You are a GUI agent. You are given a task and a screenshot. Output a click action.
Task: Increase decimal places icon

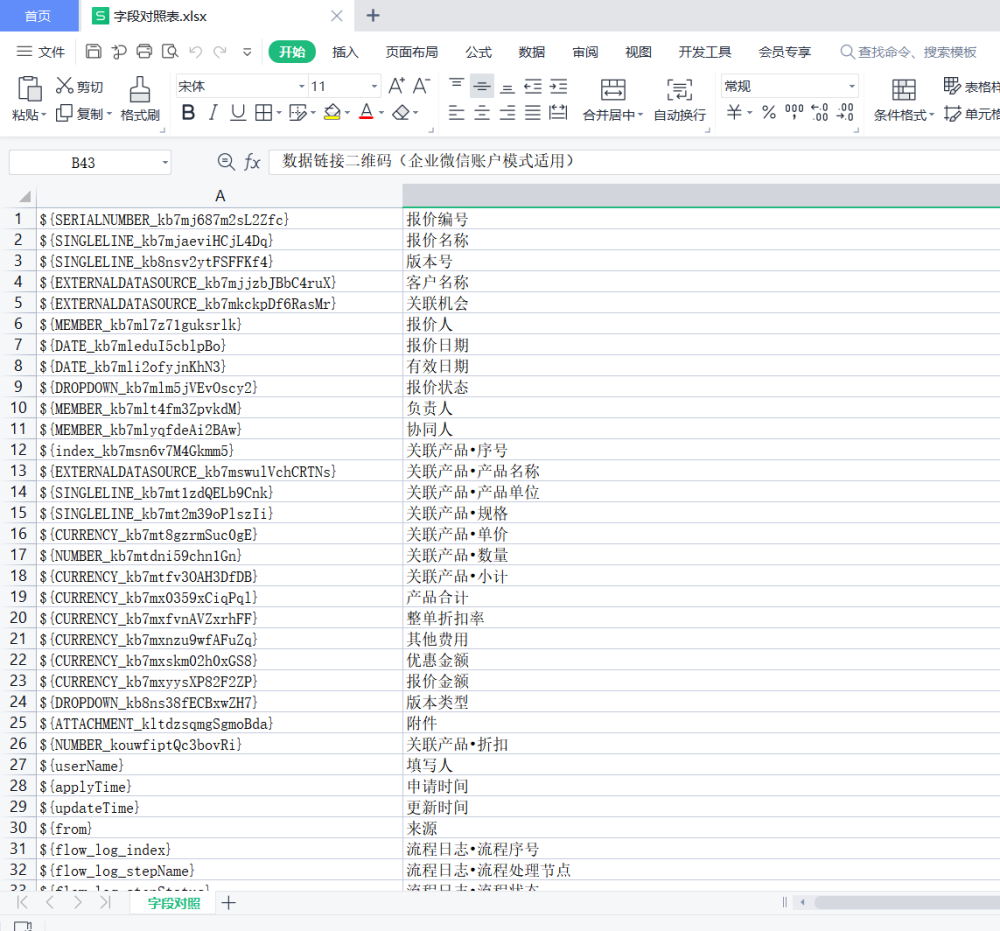click(820, 113)
